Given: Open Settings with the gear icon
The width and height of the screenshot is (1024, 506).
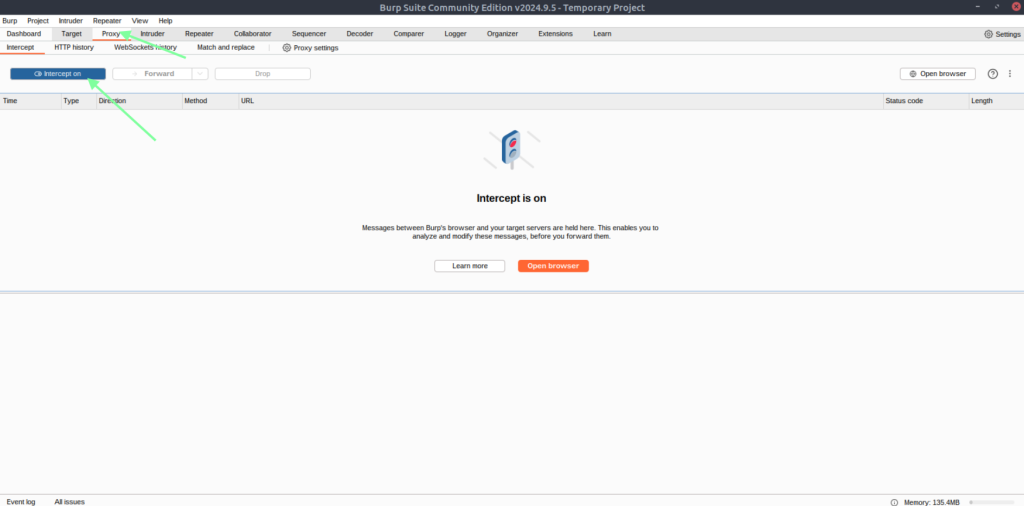Looking at the screenshot, I should tap(988, 34).
